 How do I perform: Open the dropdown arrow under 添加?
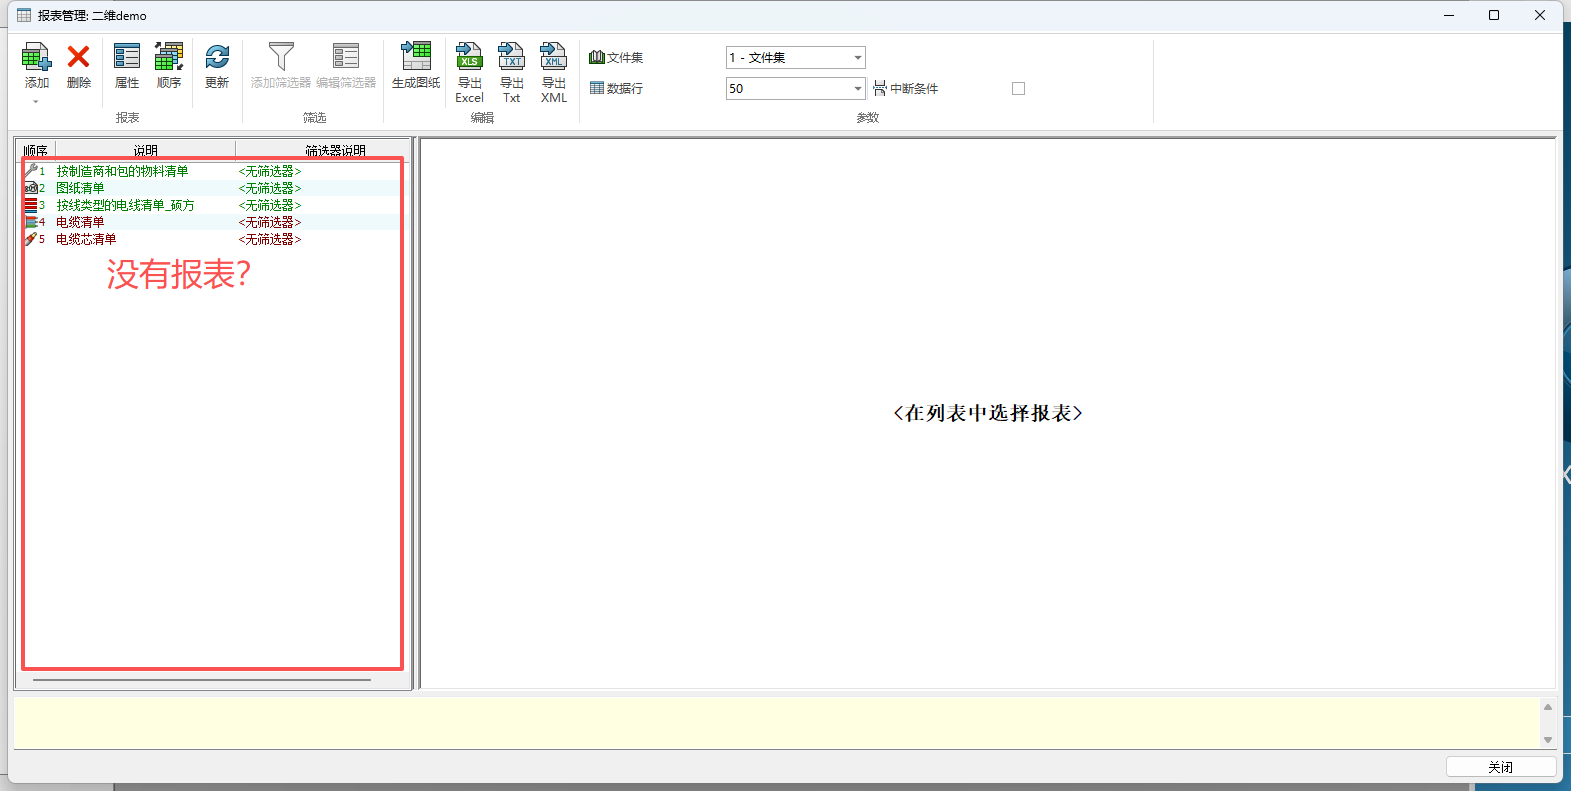36,102
